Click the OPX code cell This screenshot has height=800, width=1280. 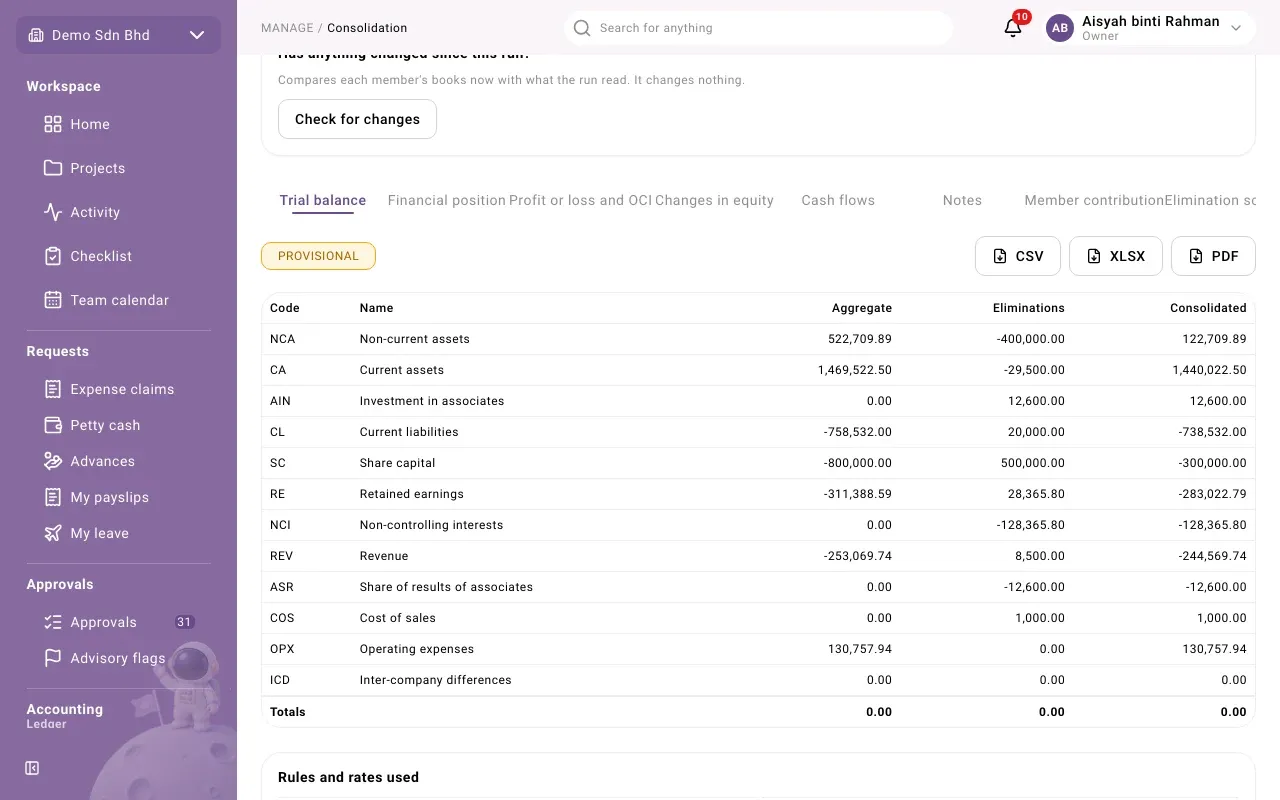click(282, 649)
